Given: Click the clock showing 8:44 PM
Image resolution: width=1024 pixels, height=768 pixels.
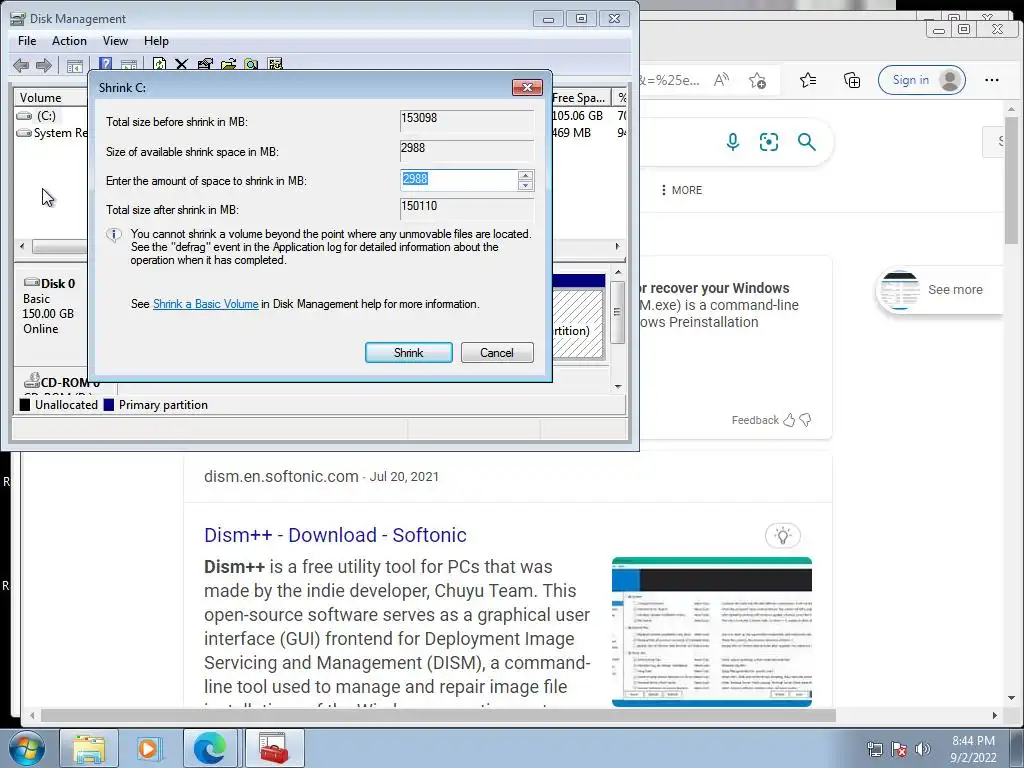Looking at the screenshot, I should [973, 741].
